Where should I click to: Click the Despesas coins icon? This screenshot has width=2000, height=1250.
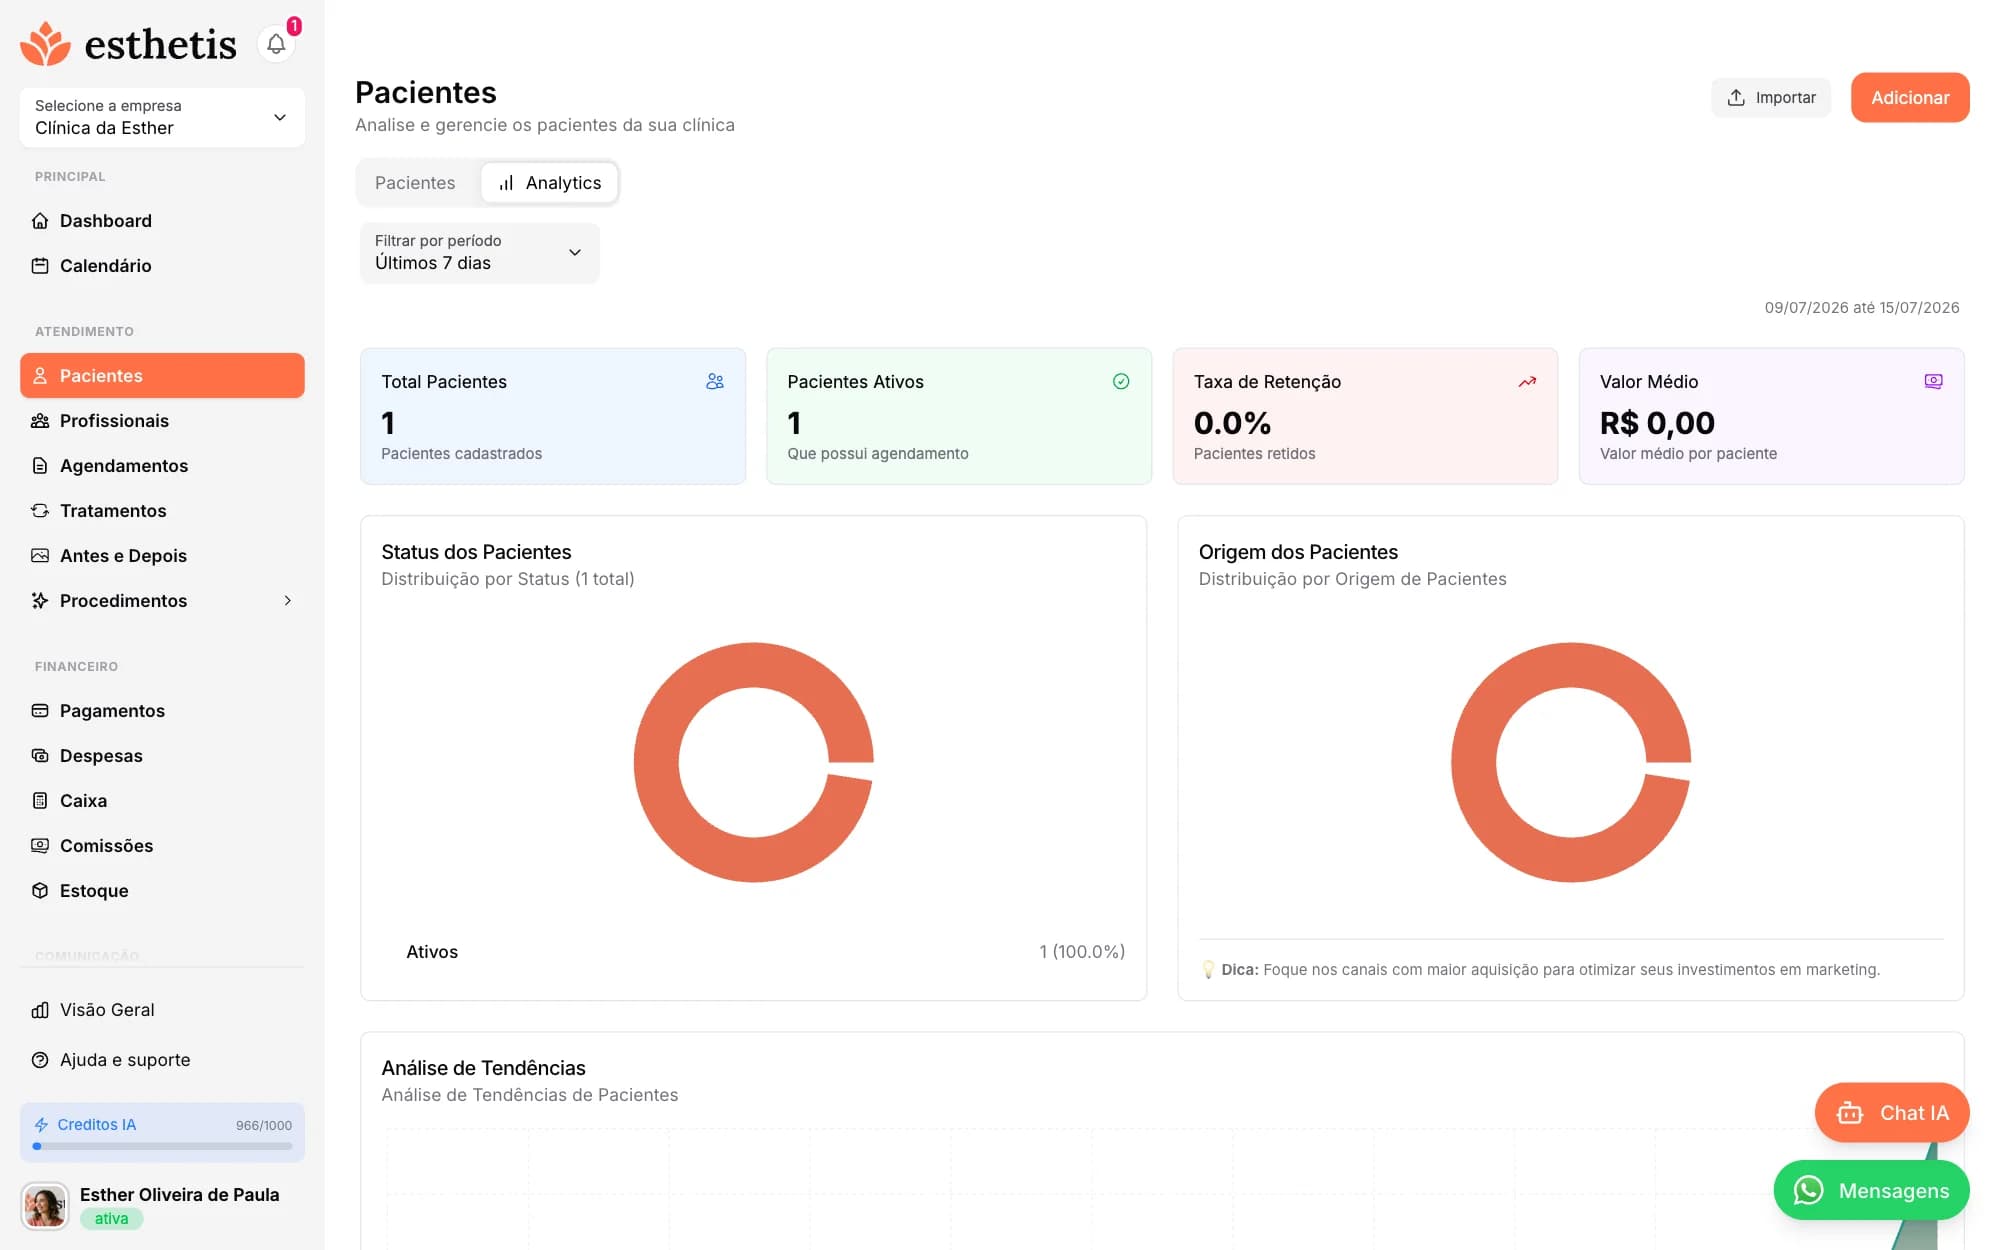tap(40, 756)
